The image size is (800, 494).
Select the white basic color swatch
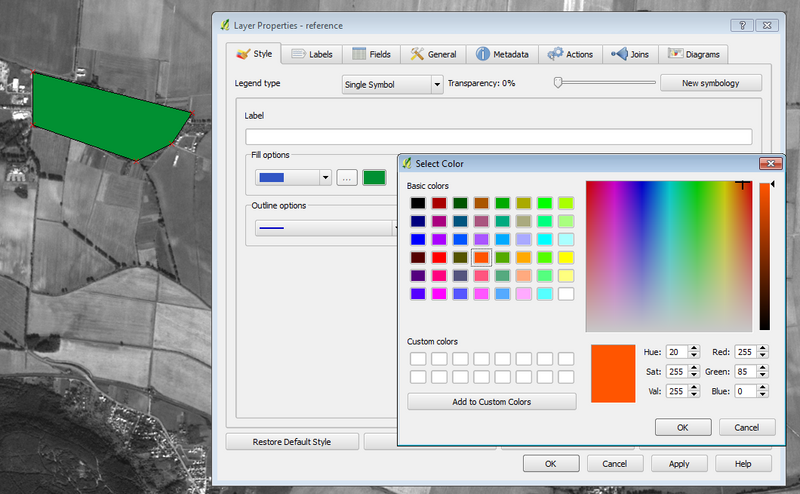[566, 294]
